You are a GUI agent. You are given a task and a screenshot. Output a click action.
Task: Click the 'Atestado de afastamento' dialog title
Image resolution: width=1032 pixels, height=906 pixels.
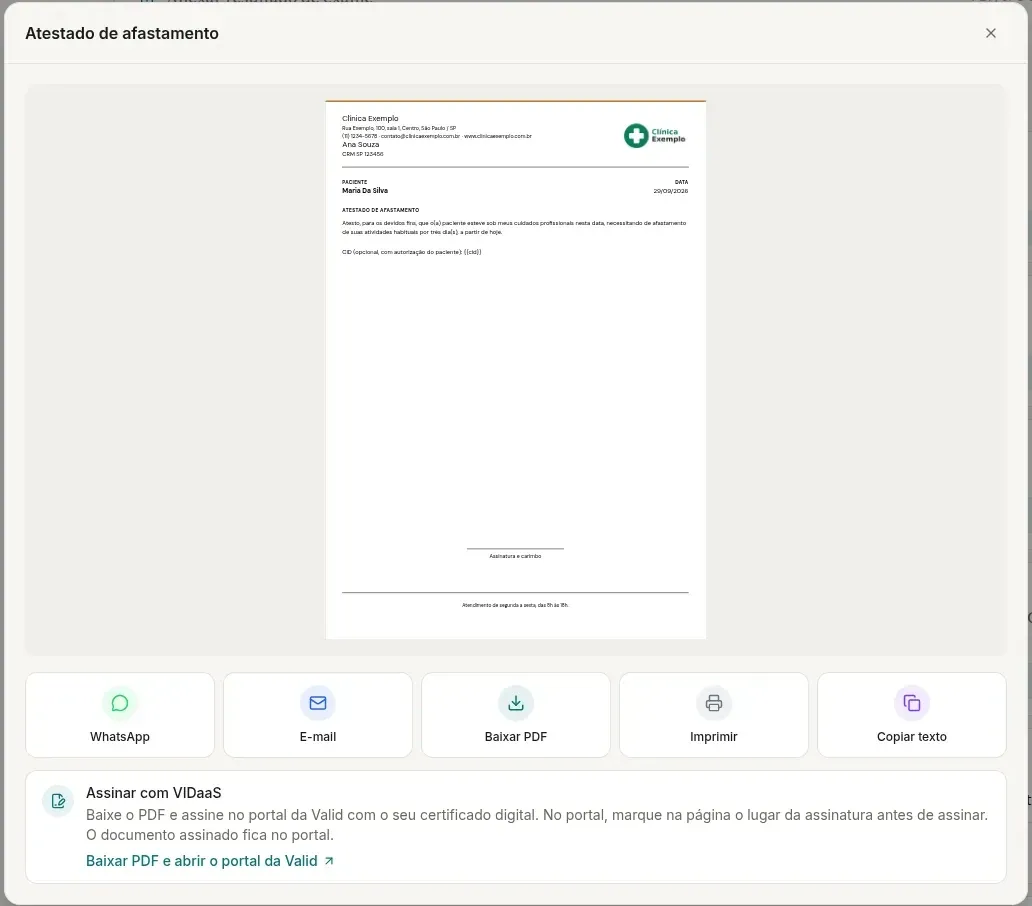point(122,33)
